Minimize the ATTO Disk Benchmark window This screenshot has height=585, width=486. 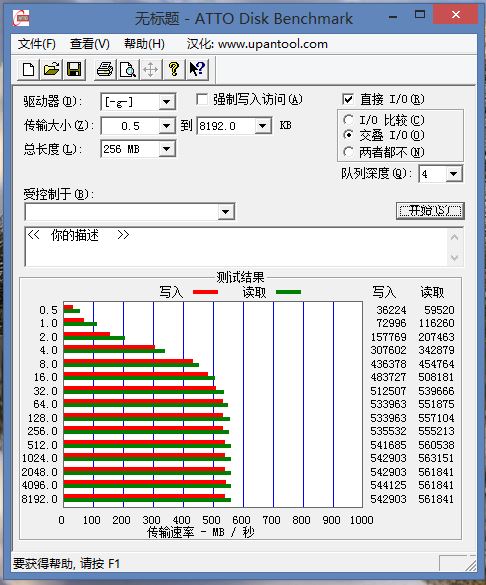(392, 17)
